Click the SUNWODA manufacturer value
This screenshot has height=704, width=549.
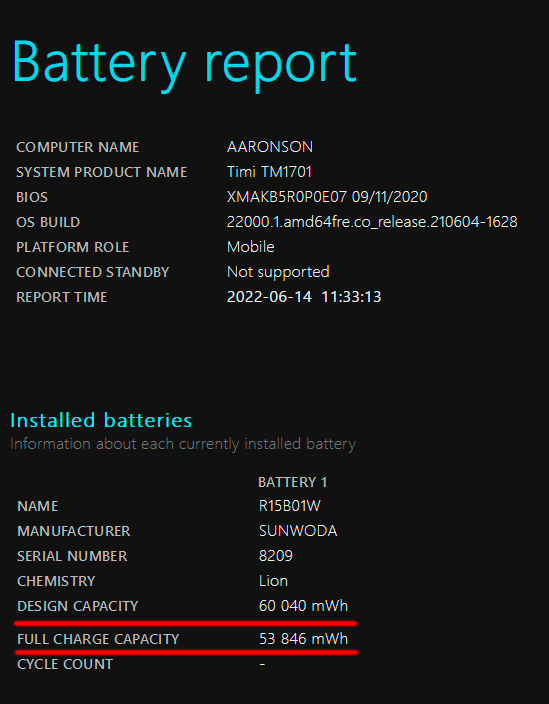298,531
